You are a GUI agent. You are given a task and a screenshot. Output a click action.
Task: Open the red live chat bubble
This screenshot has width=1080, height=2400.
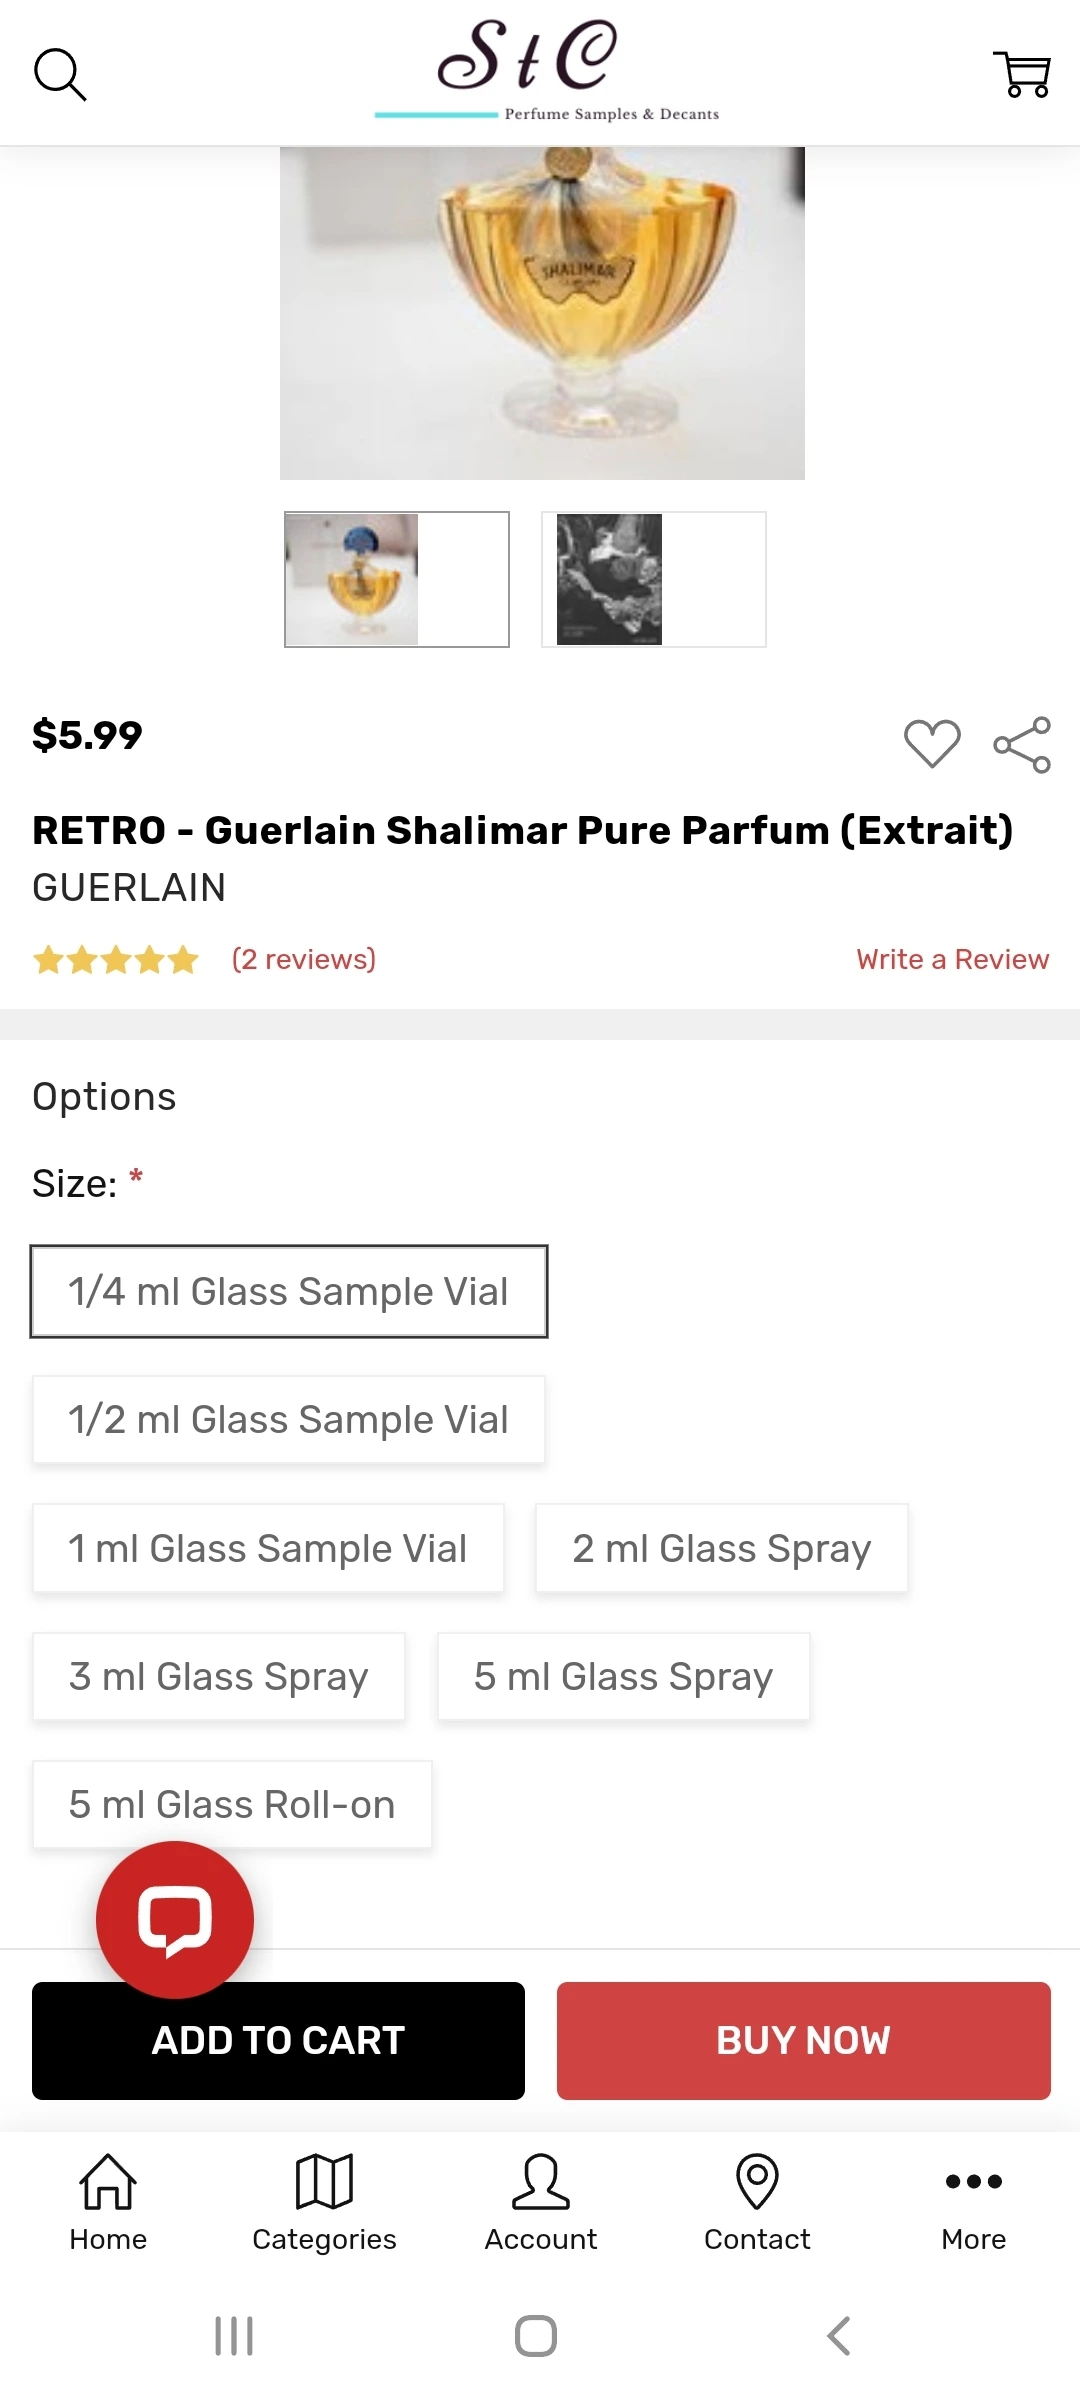[x=175, y=1919]
